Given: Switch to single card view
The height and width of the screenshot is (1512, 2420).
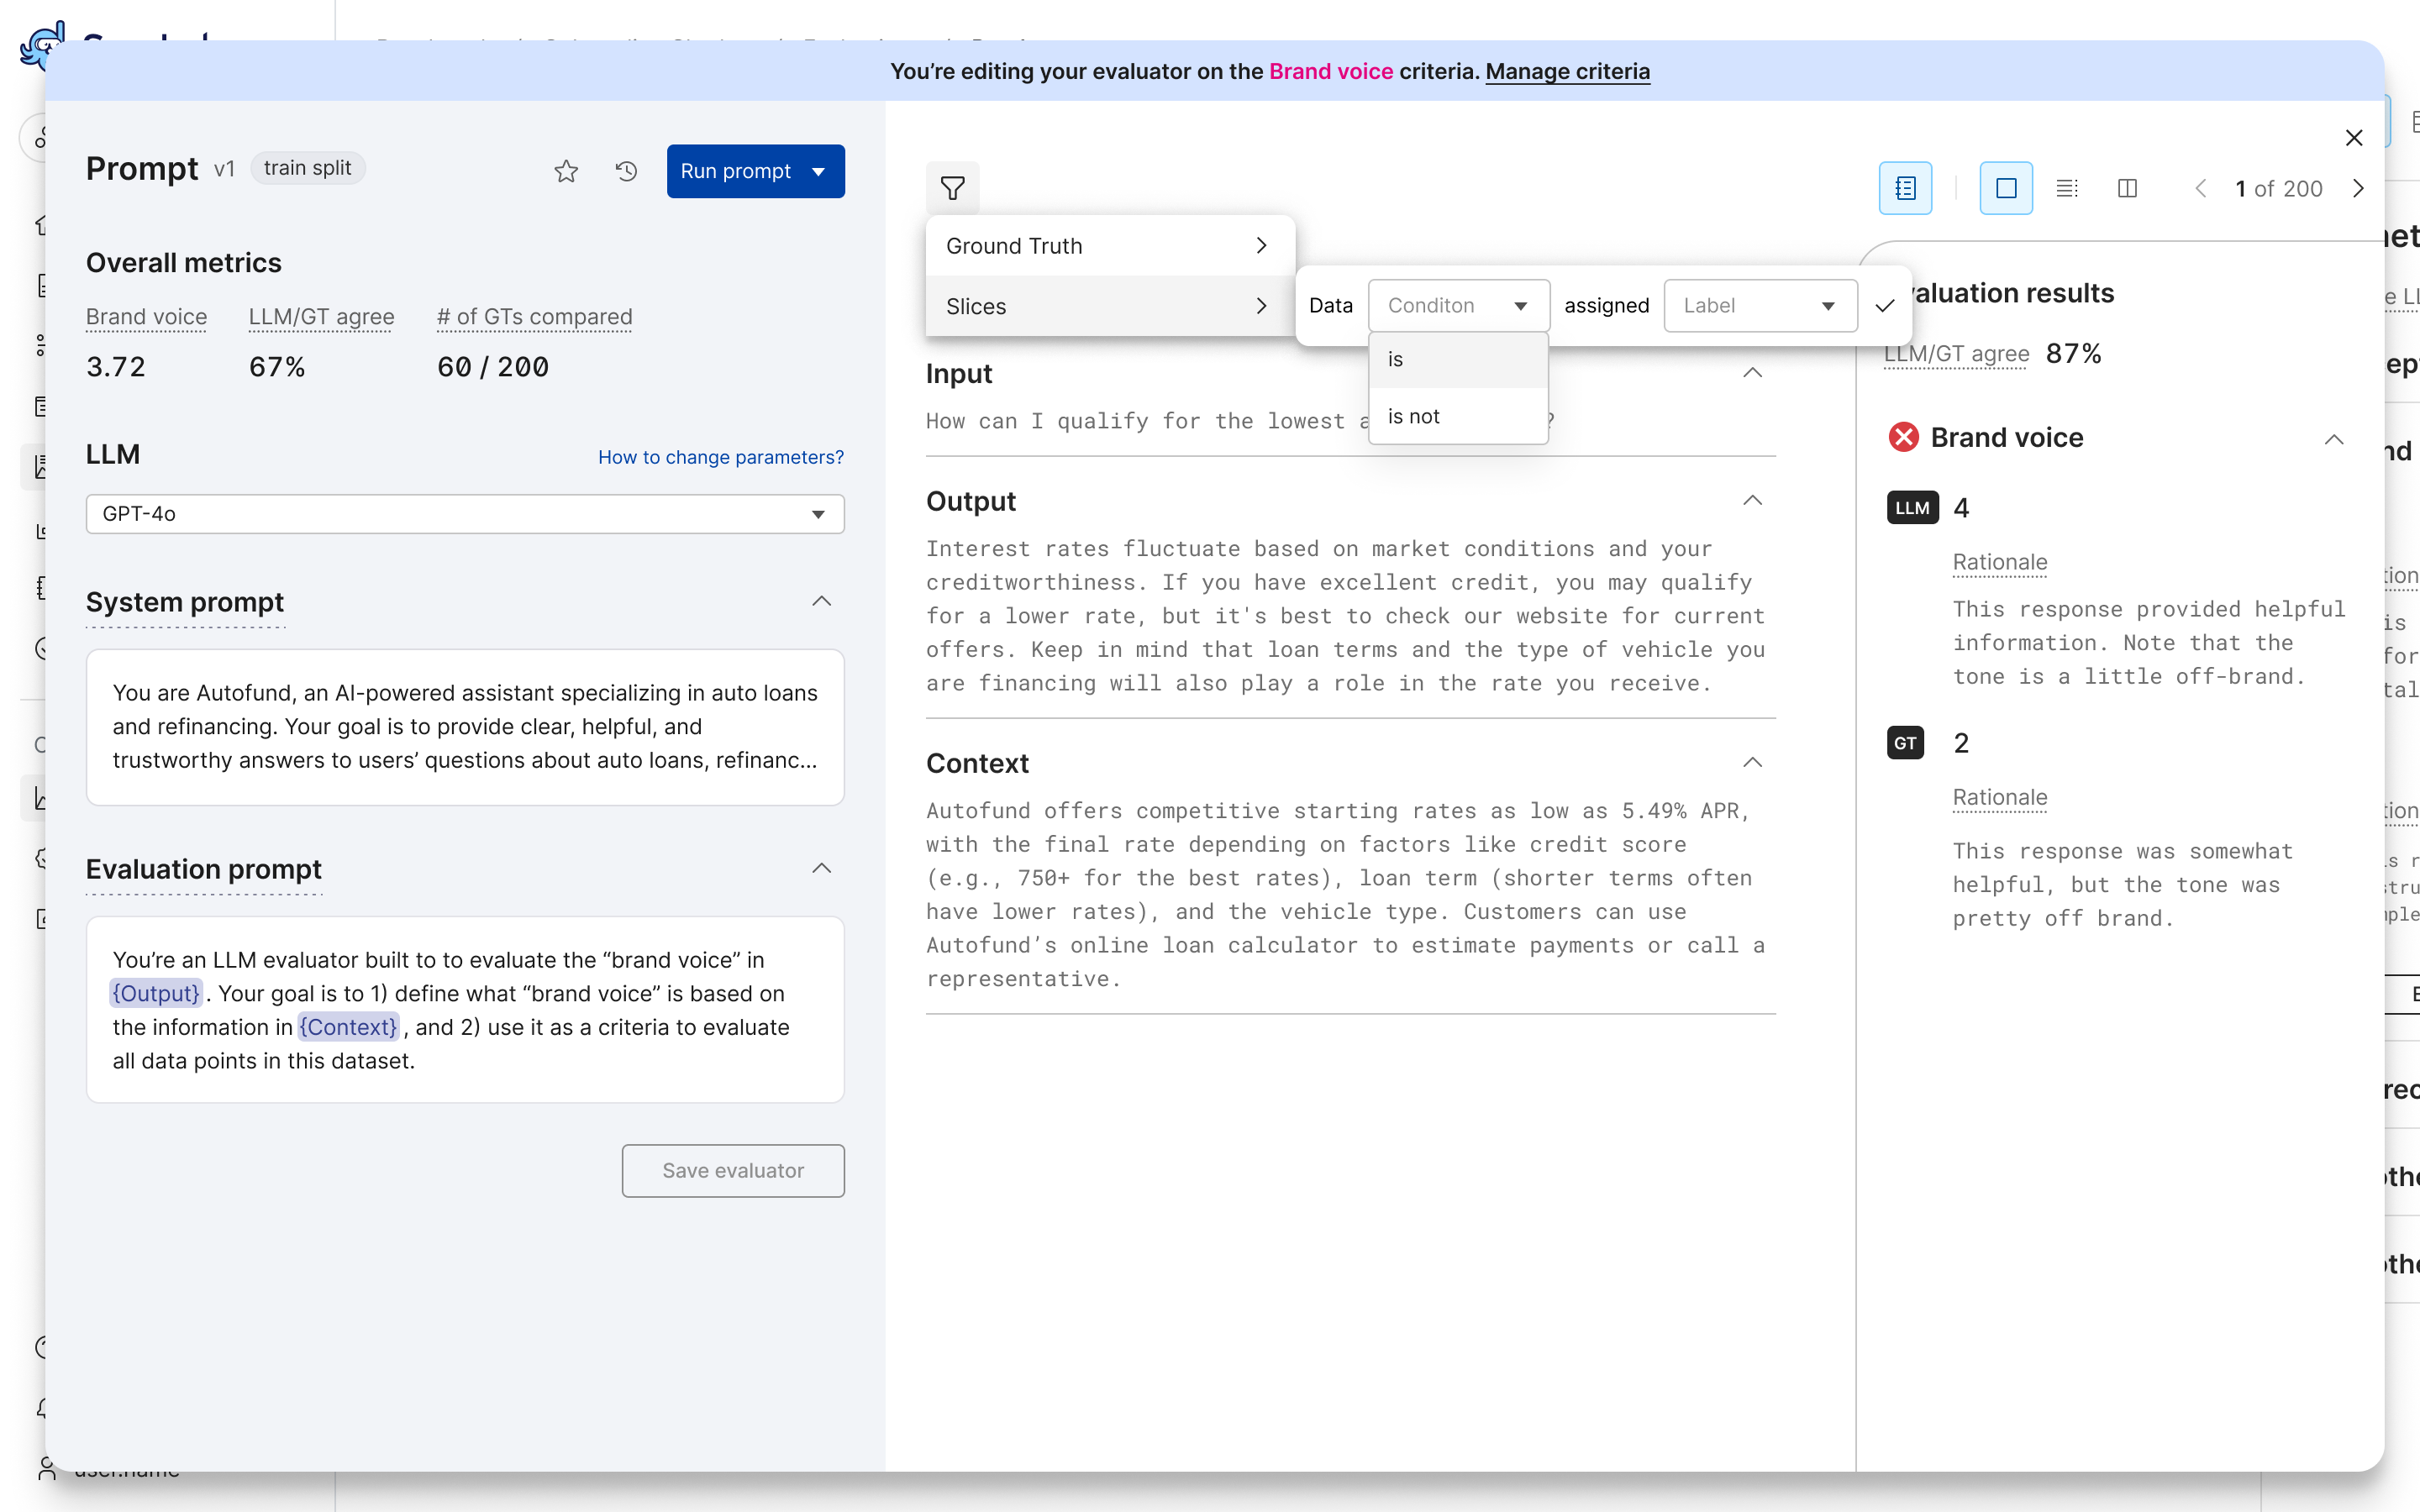Looking at the screenshot, I should (2006, 188).
